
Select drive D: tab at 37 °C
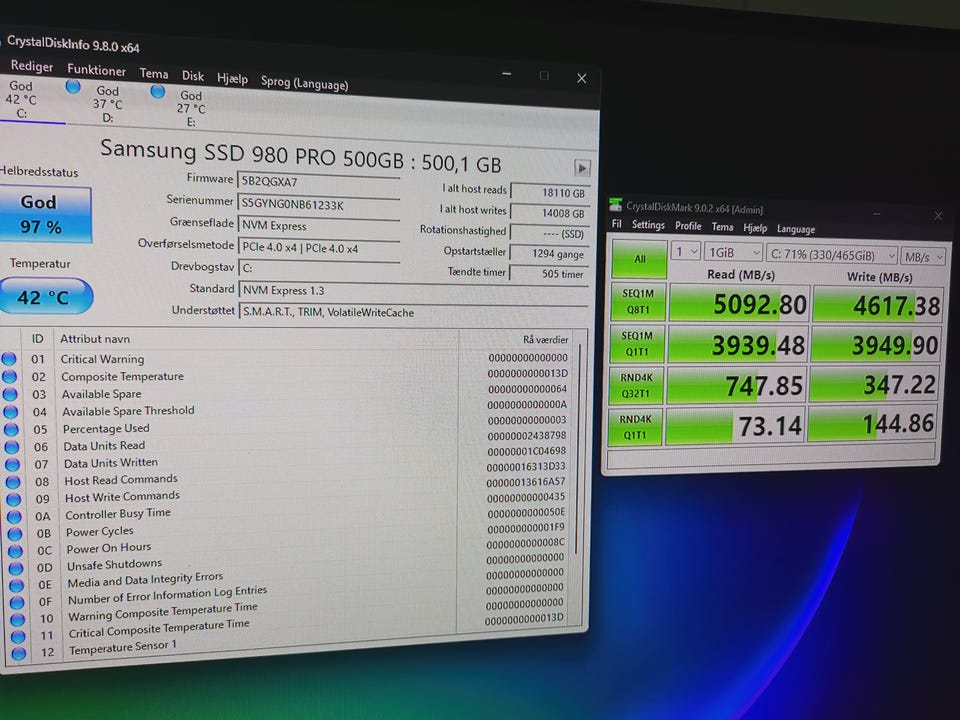pyautogui.click(x=108, y=104)
